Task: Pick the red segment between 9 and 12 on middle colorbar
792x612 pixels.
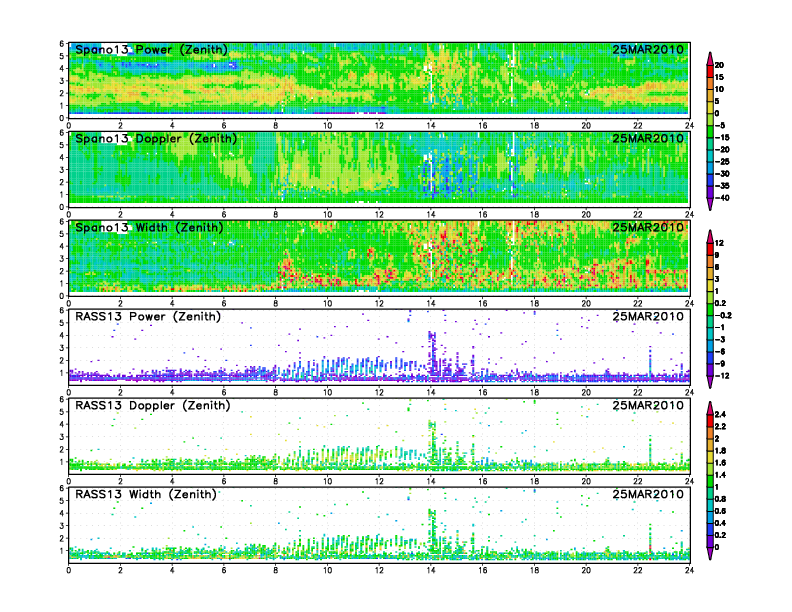Action: tap(710, 249)
